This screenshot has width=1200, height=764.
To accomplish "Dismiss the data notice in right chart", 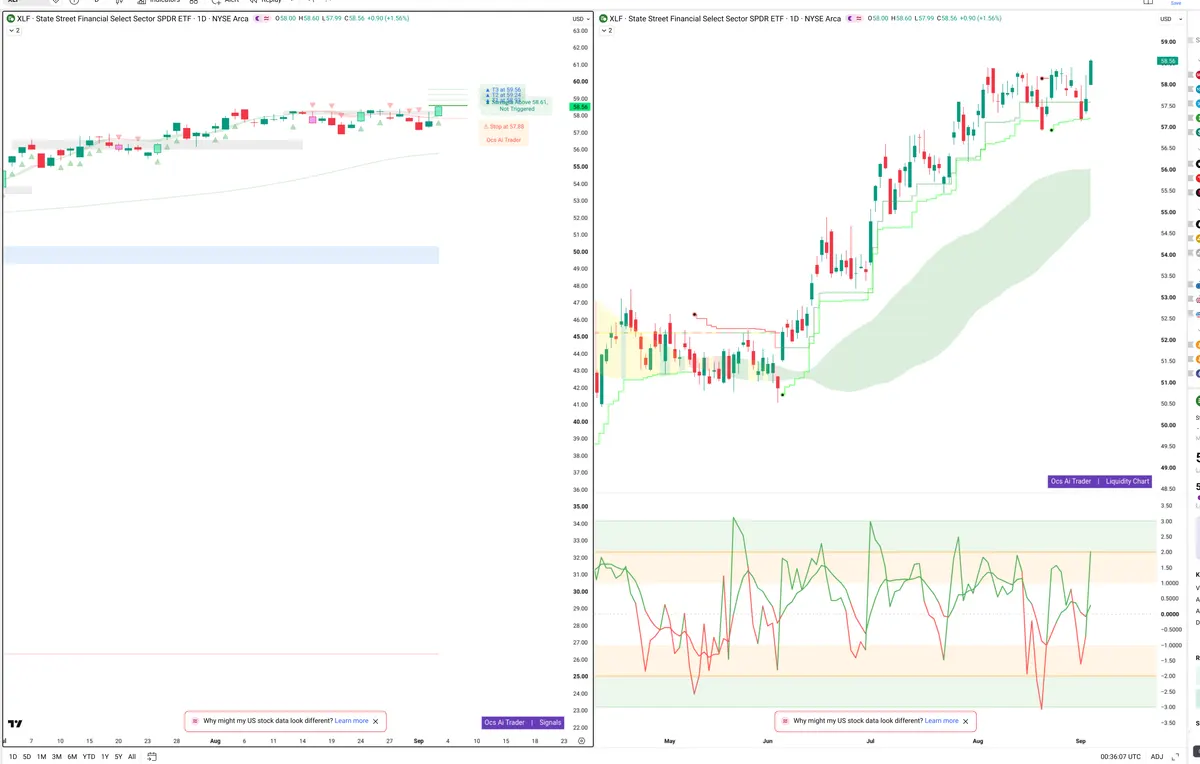I will tap(966, 721).
